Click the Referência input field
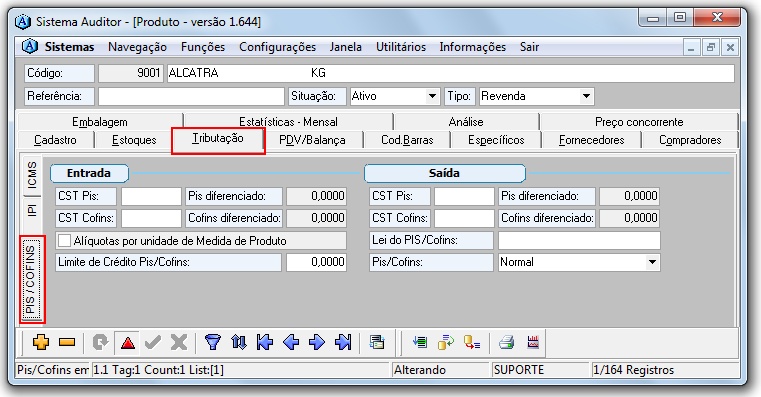Viewport: 761px width, 397px height. pyautogui.click(x=191, y=96)
